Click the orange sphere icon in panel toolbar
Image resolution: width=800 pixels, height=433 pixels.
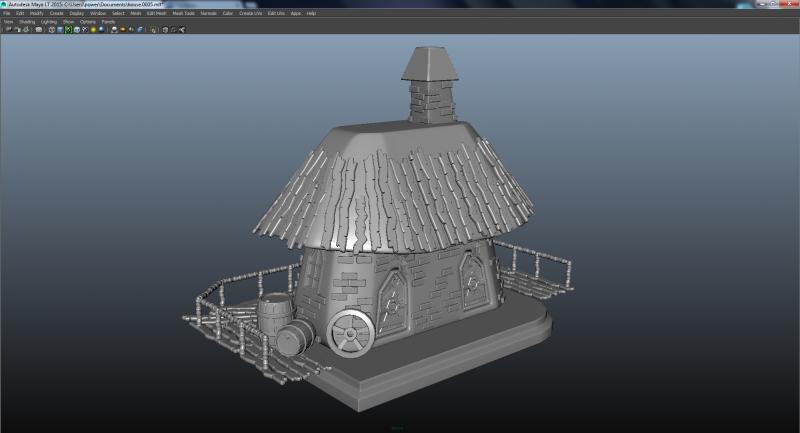click(x=122, y=30)
